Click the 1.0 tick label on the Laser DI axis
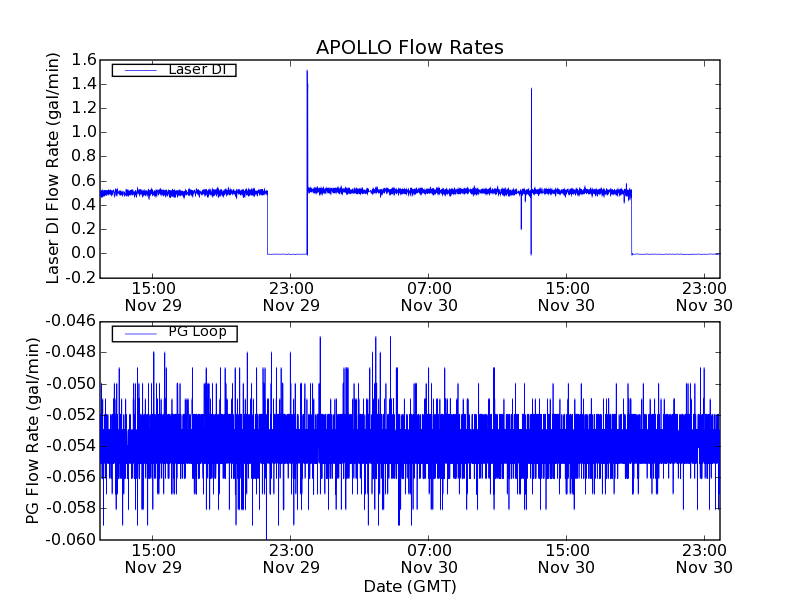This screenshot has height=600, width=800. (84, 132)
